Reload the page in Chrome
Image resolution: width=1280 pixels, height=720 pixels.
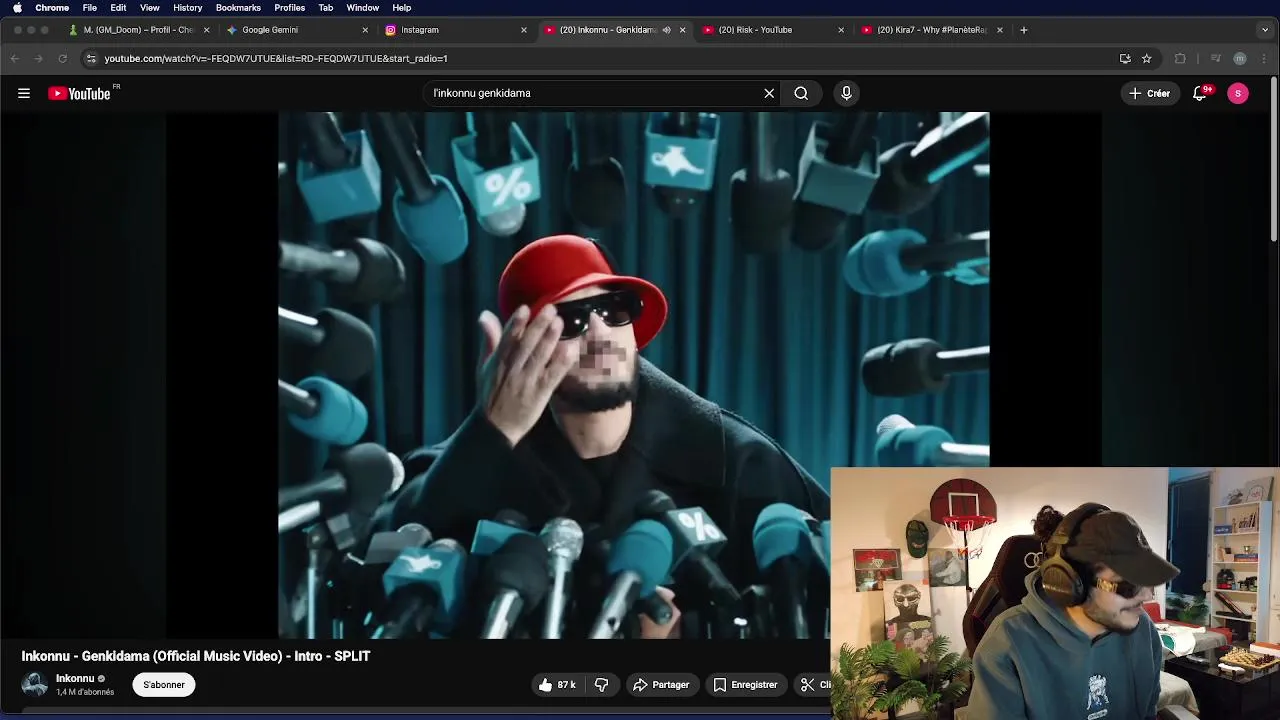coord(62,58)
